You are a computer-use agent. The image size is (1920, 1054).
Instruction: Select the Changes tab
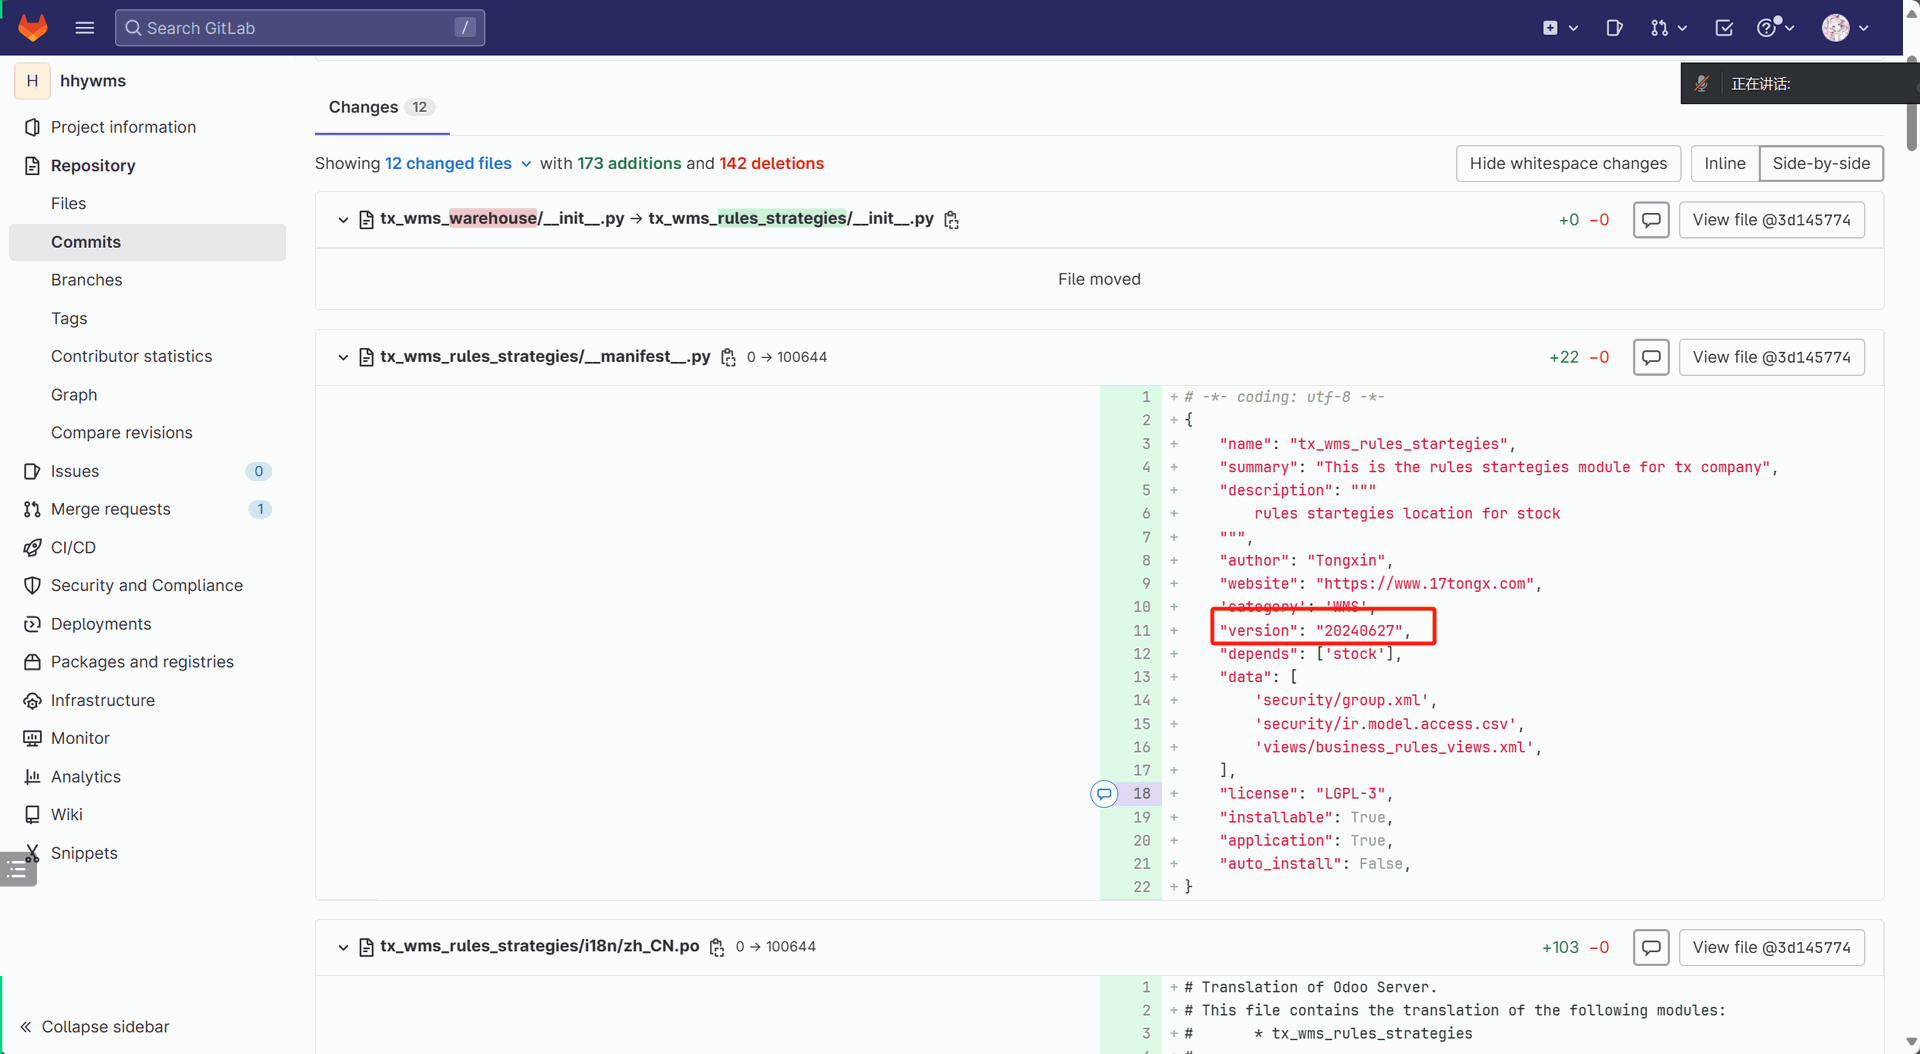pos(381,107)
